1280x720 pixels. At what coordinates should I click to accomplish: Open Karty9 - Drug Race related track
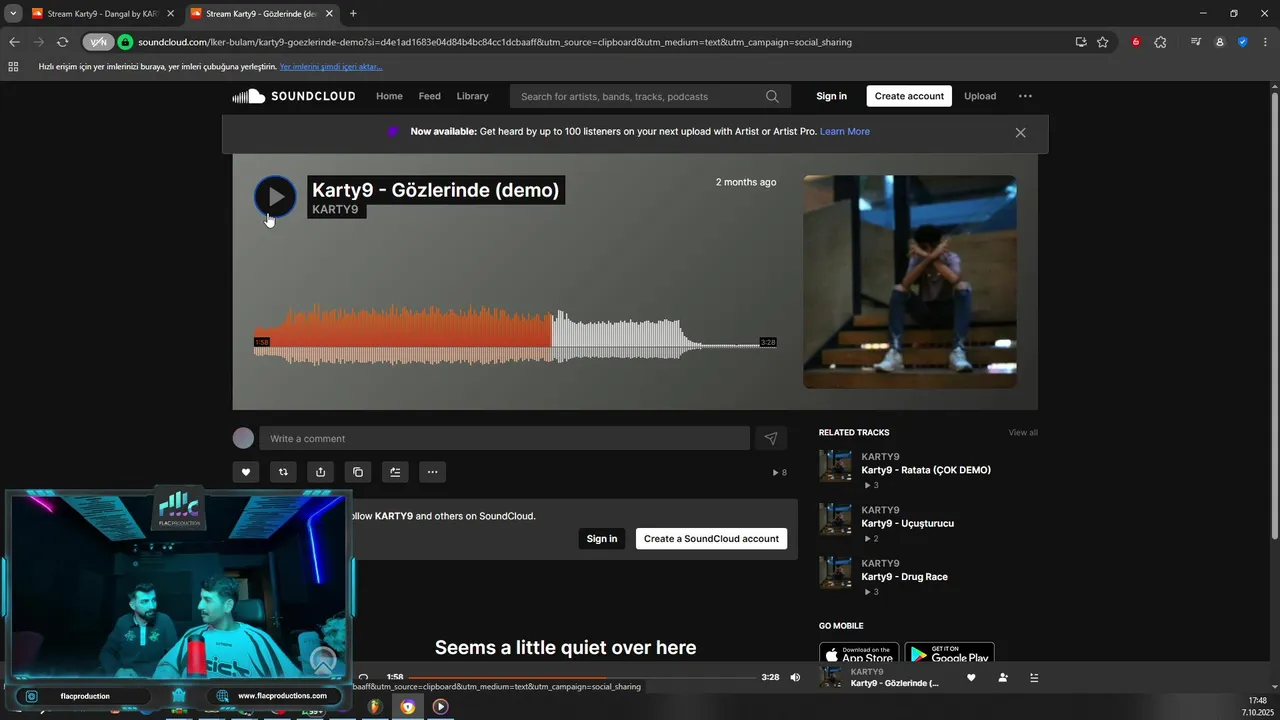point(904,577)
